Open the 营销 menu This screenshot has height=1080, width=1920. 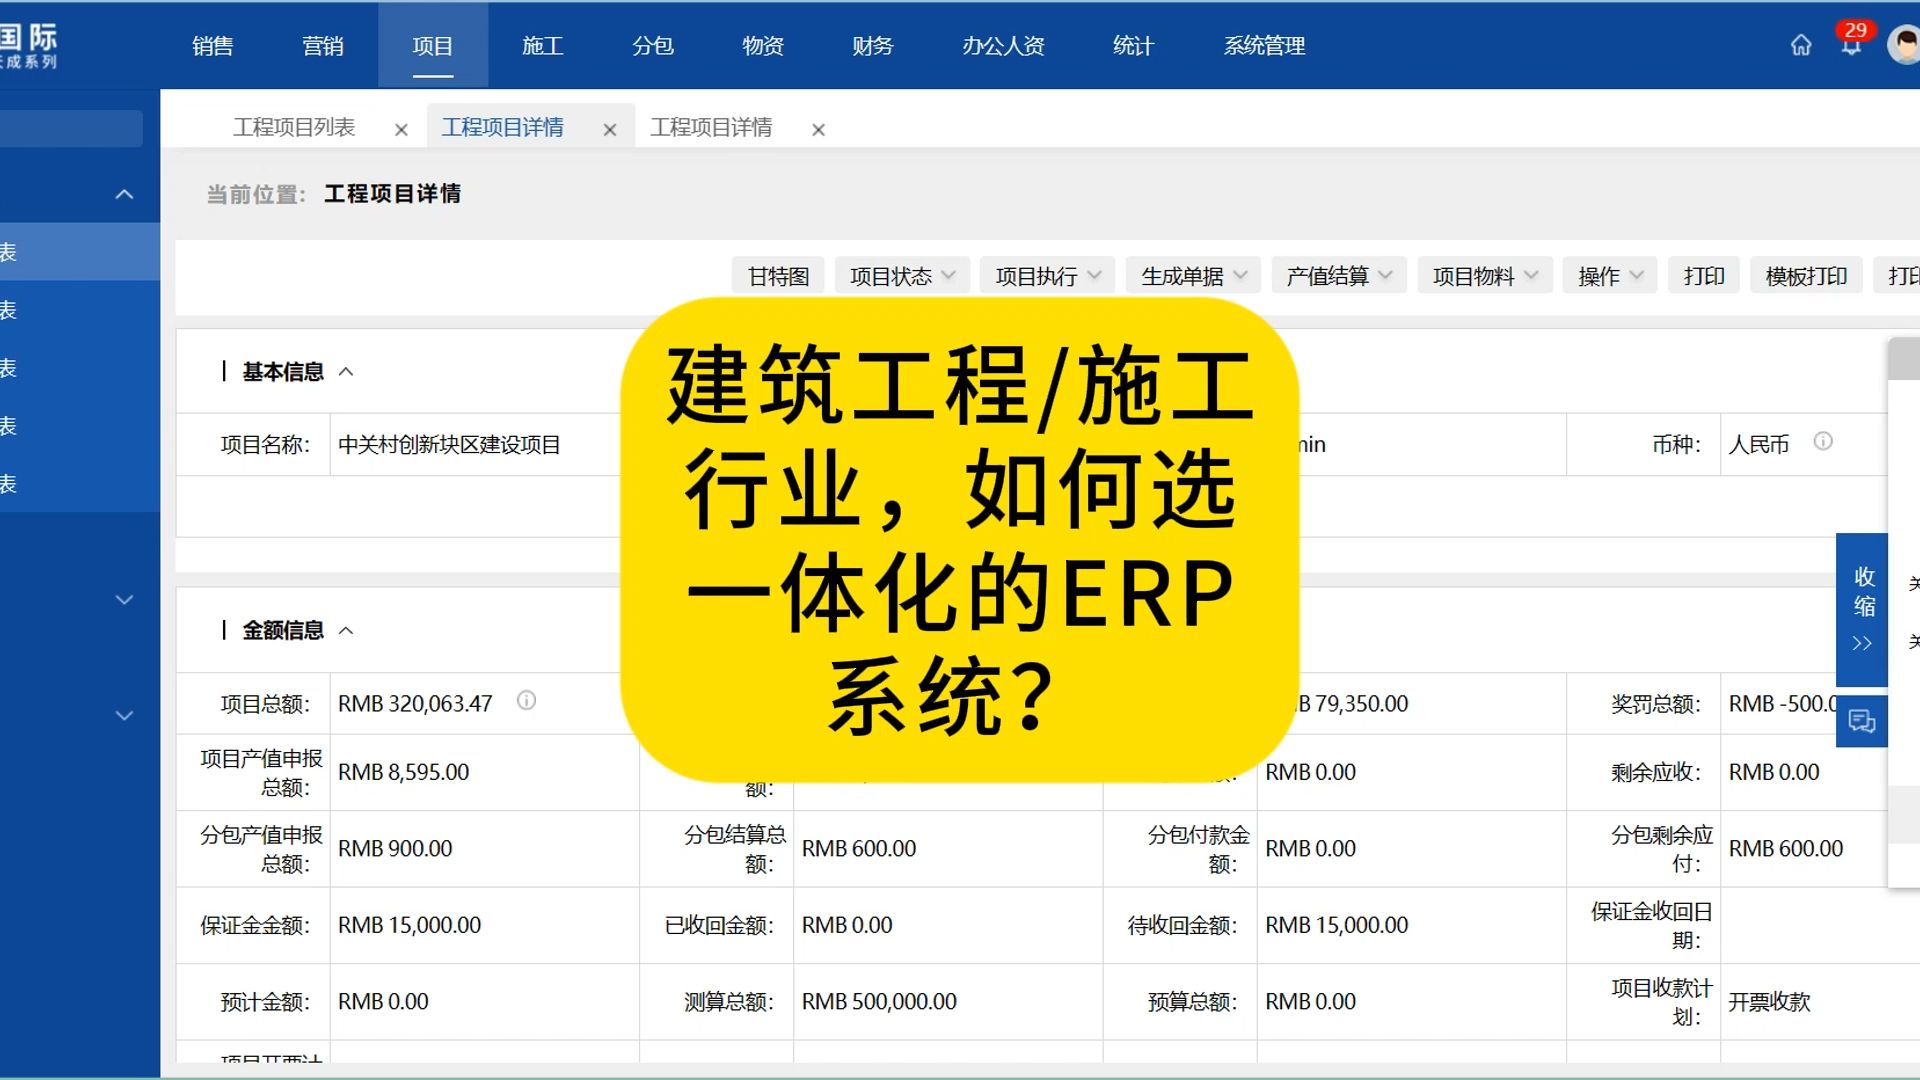pos(323,46)
